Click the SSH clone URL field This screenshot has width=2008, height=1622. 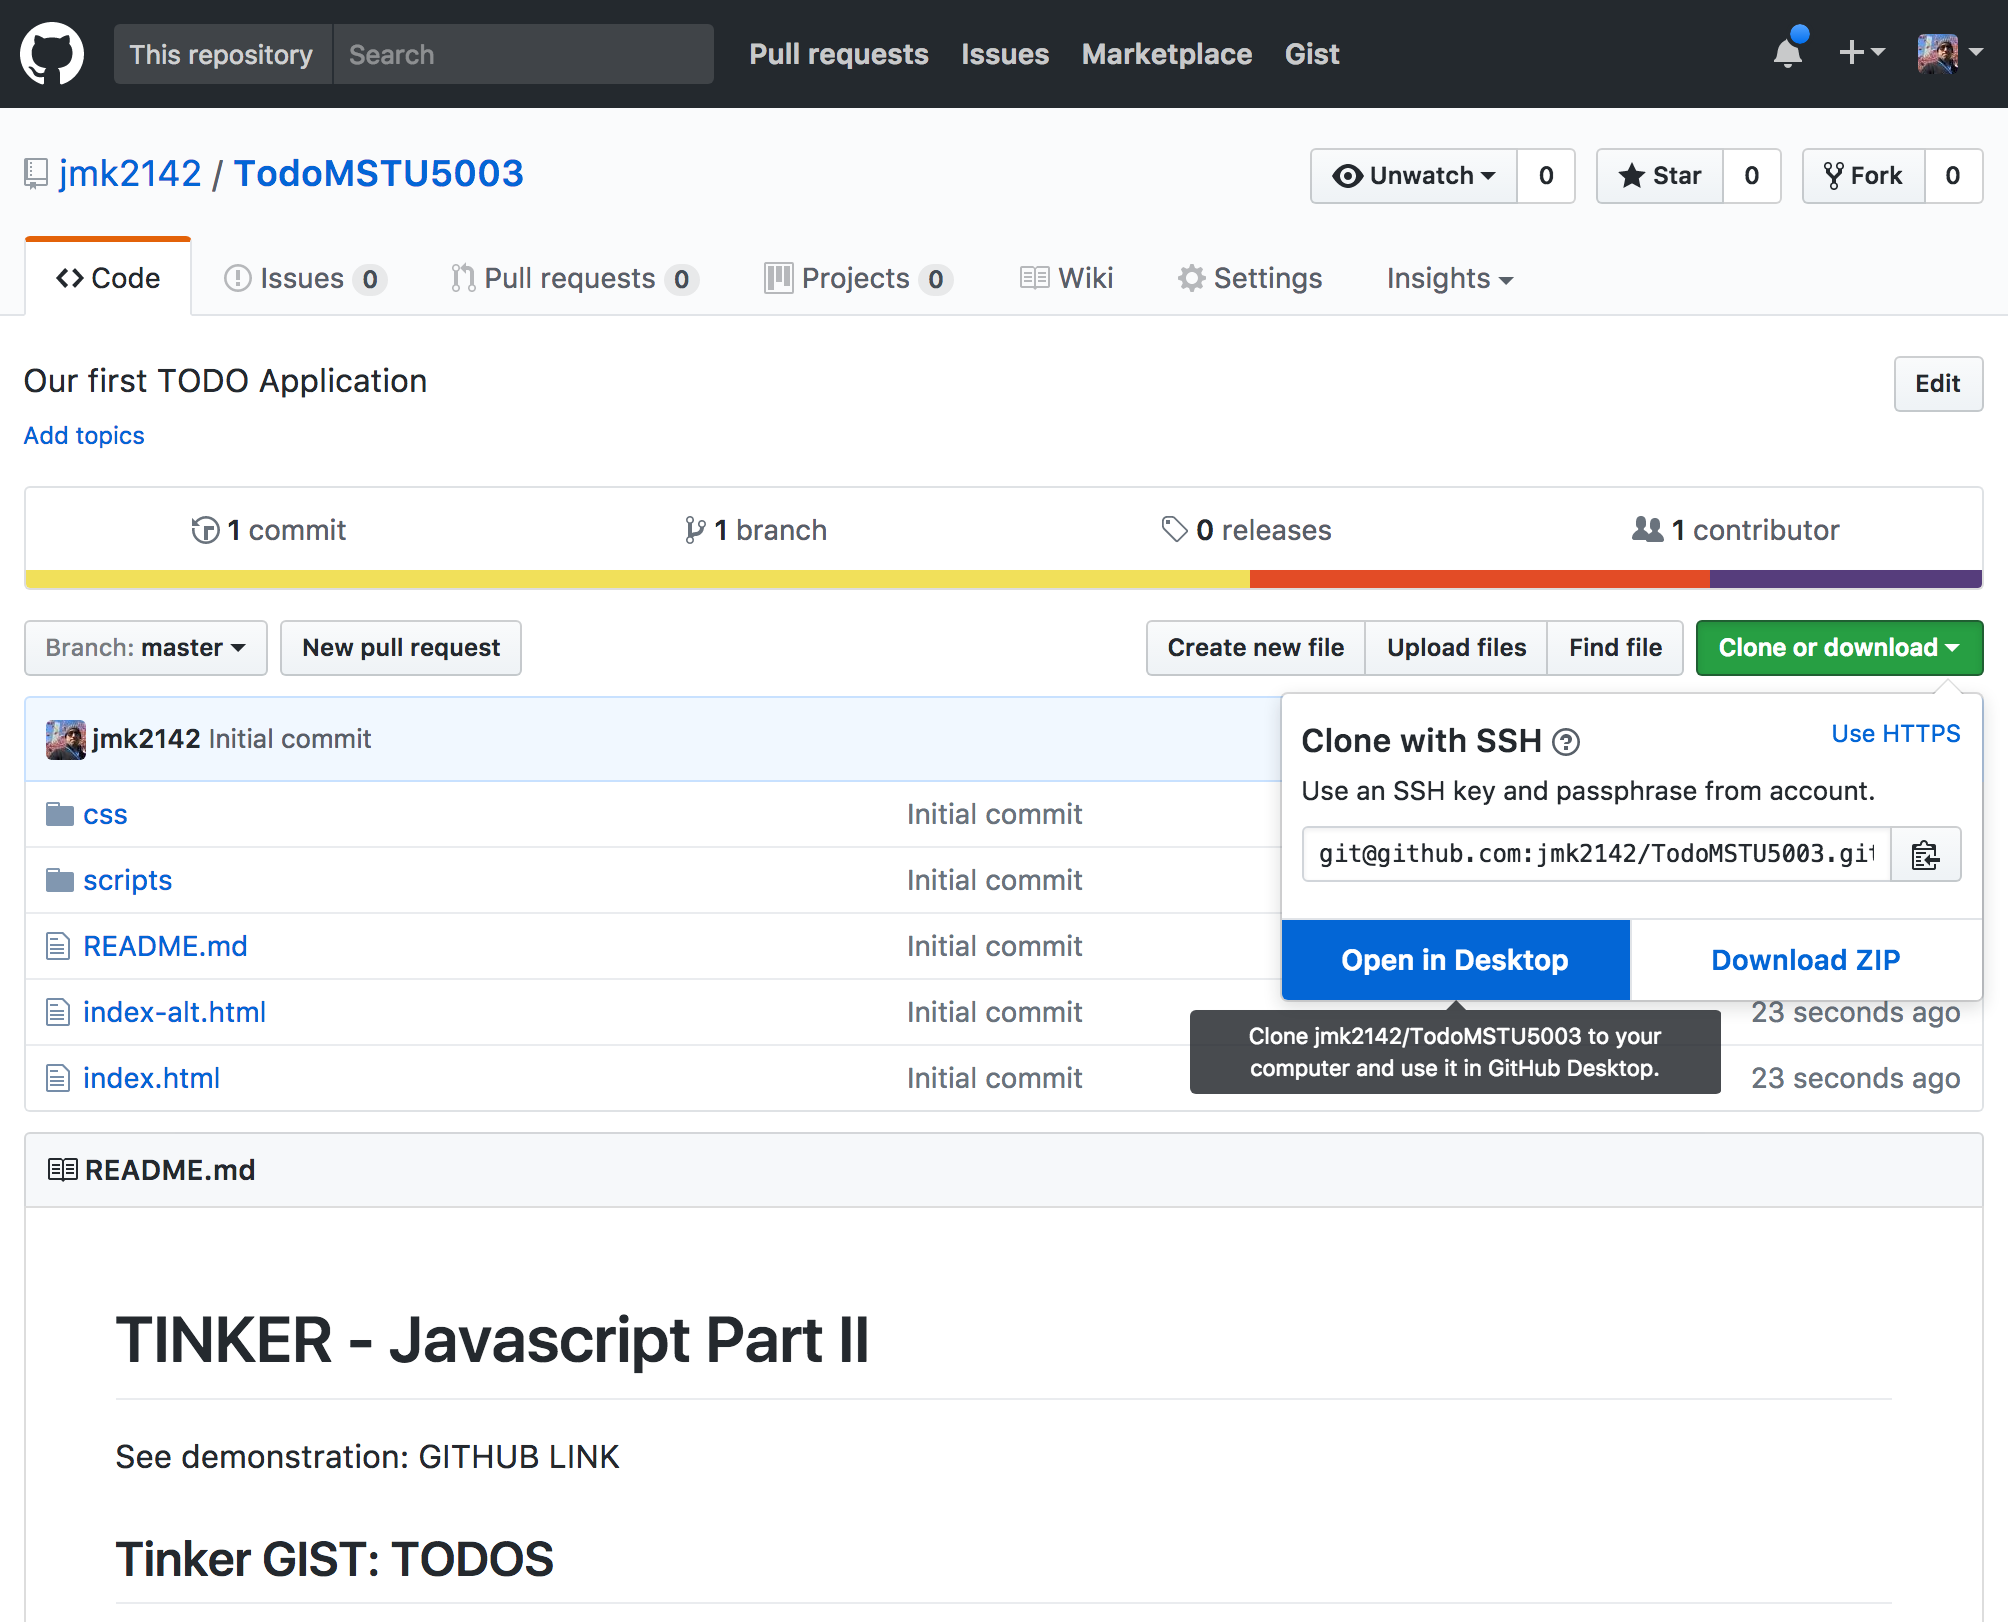click(1596, 854)
